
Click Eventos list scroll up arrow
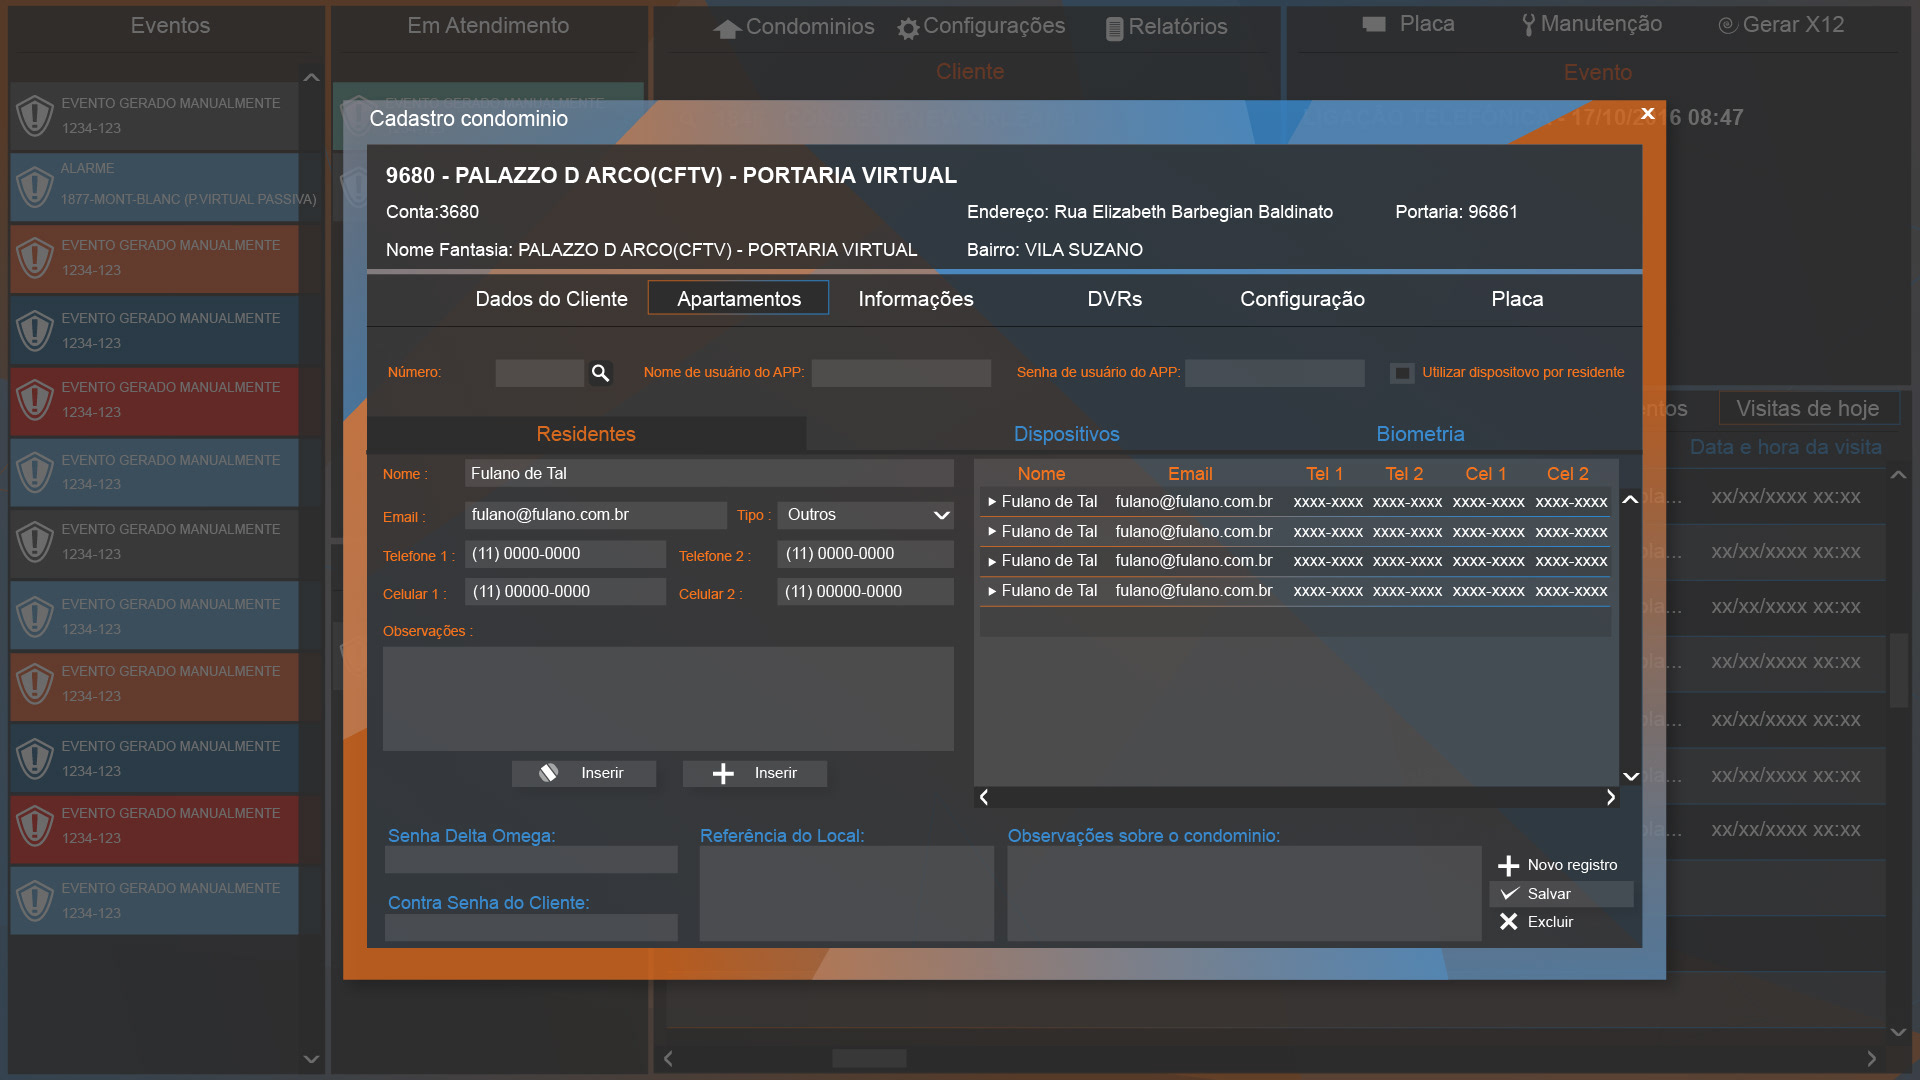coord(311,77)
